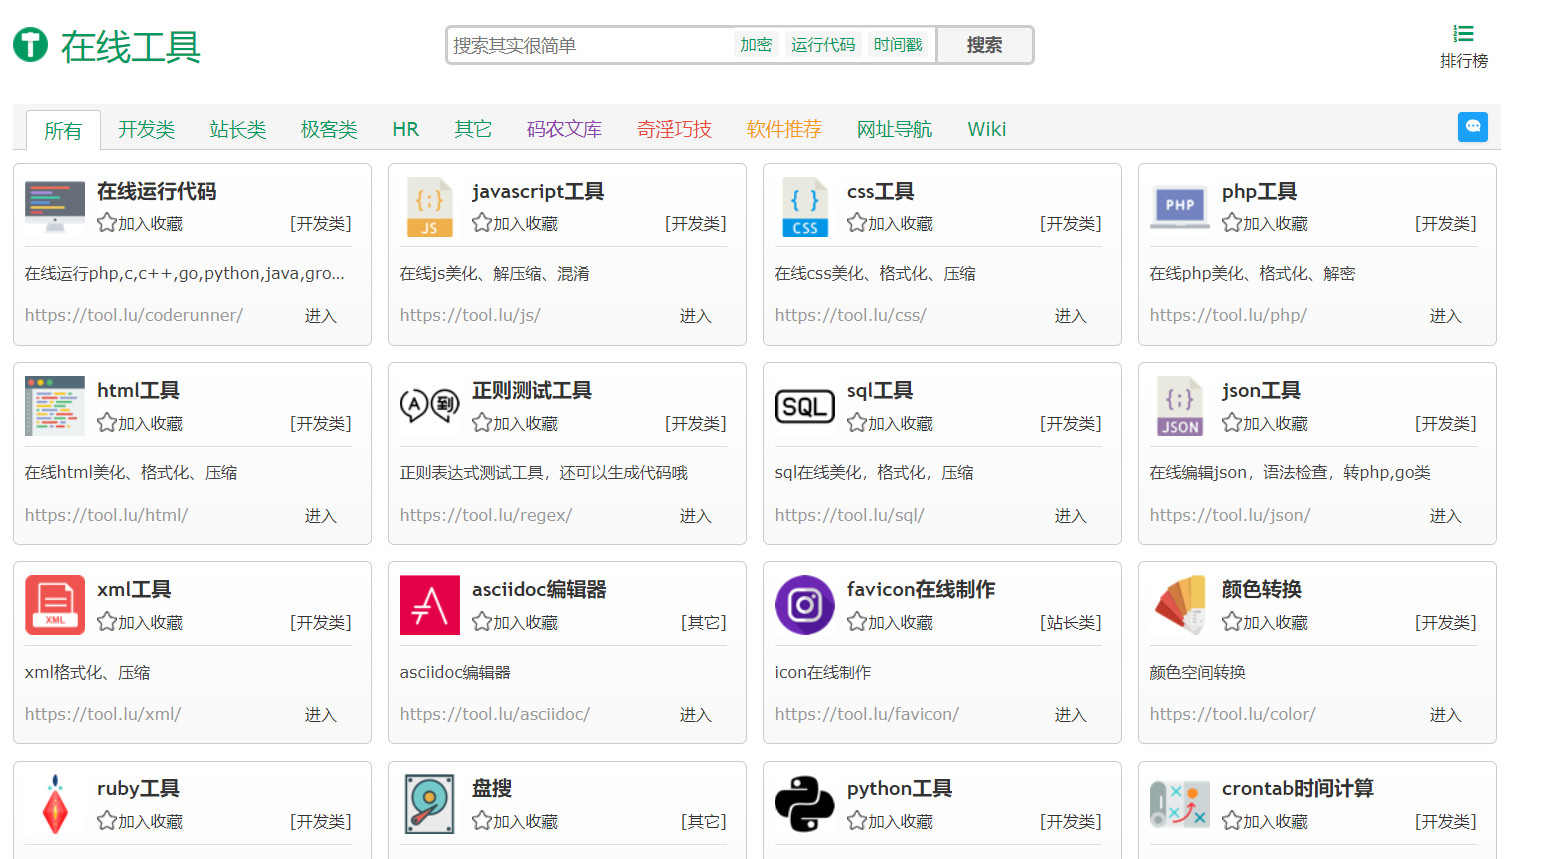Open the json工具 JSON file icon
The width and height of the screenshot is (1541, 859).
[1180, 406]
